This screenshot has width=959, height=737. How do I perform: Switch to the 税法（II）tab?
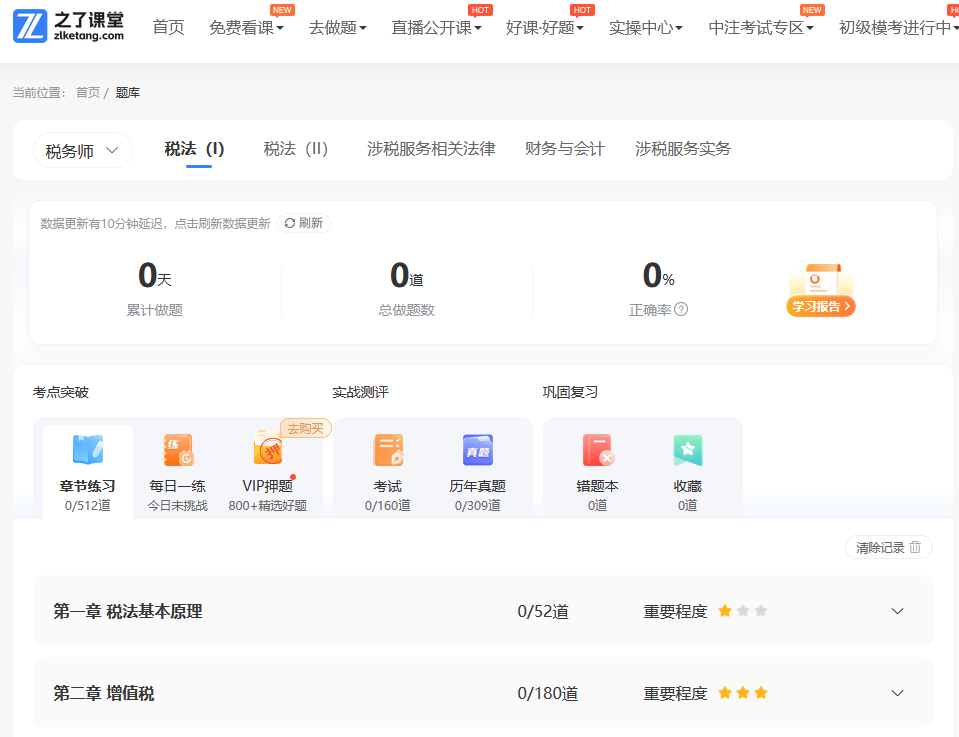coord(296,149)
